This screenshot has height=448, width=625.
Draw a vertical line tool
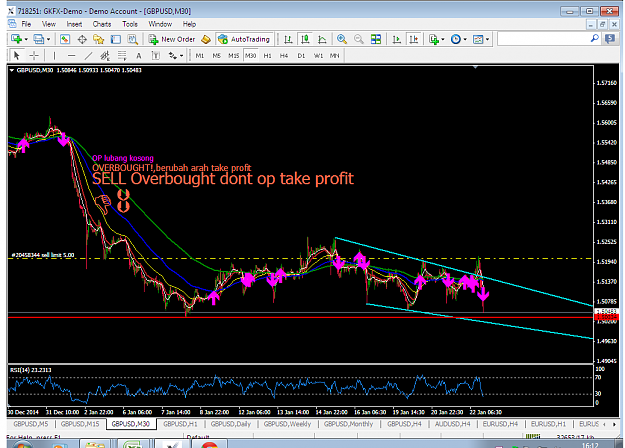click(54, 55)
